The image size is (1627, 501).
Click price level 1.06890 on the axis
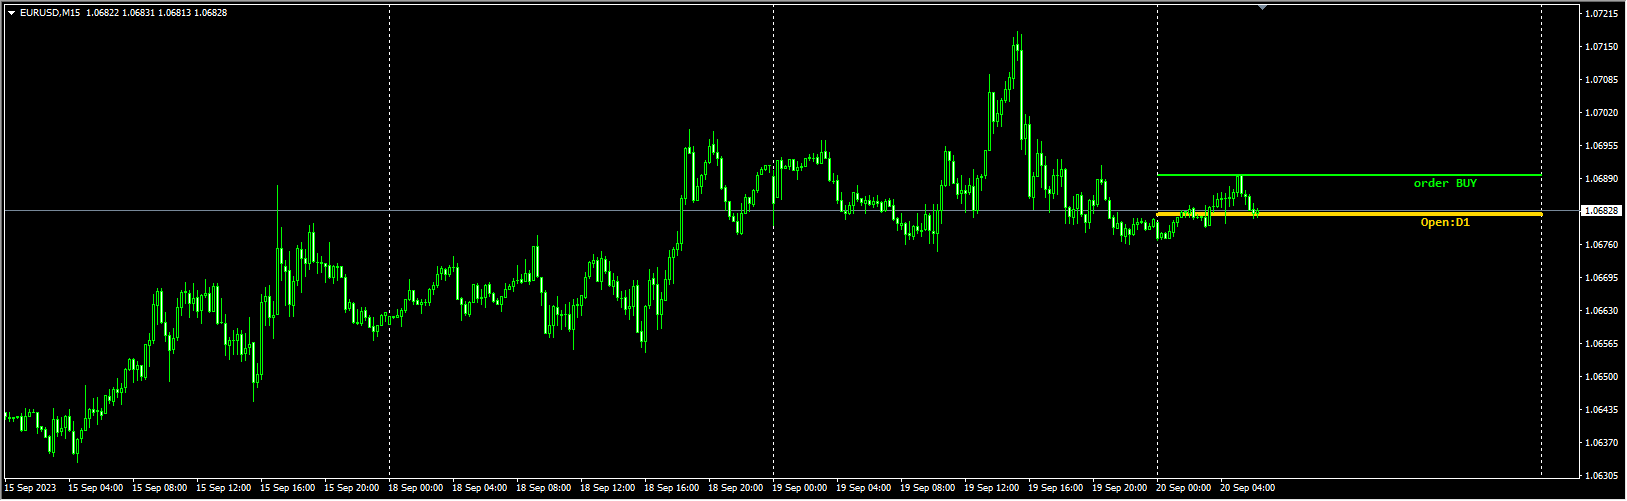pos(1602,179)
